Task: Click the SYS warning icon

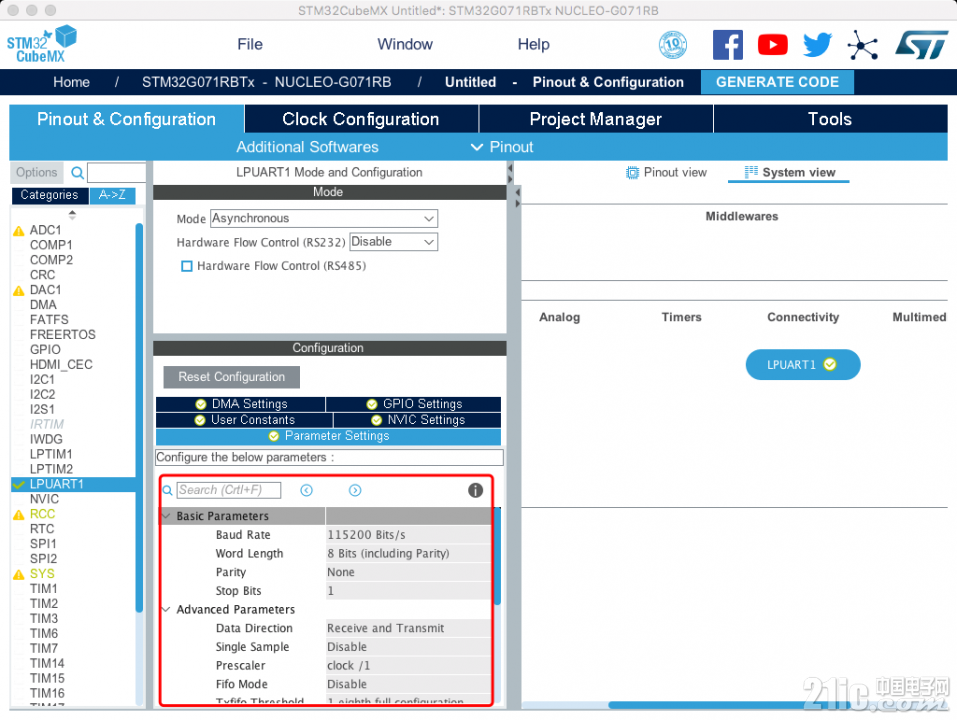Action: pyautogui.click(x=19, y=575)
